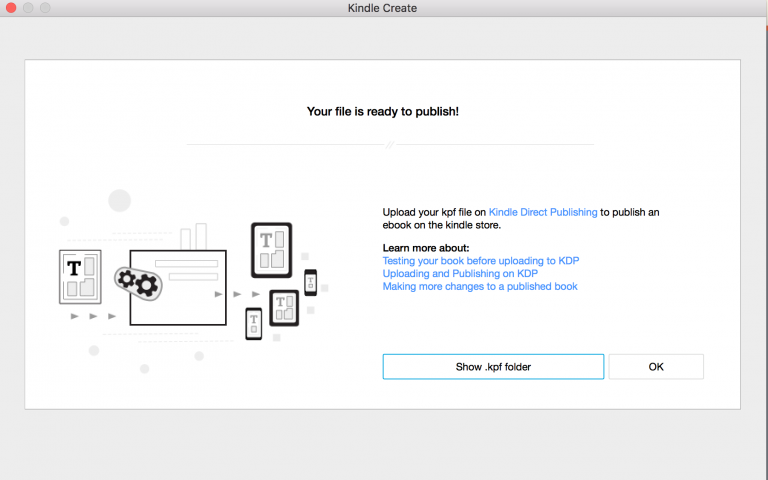Click the large browser window illustration
768x480 pixels.
(178, 287)
